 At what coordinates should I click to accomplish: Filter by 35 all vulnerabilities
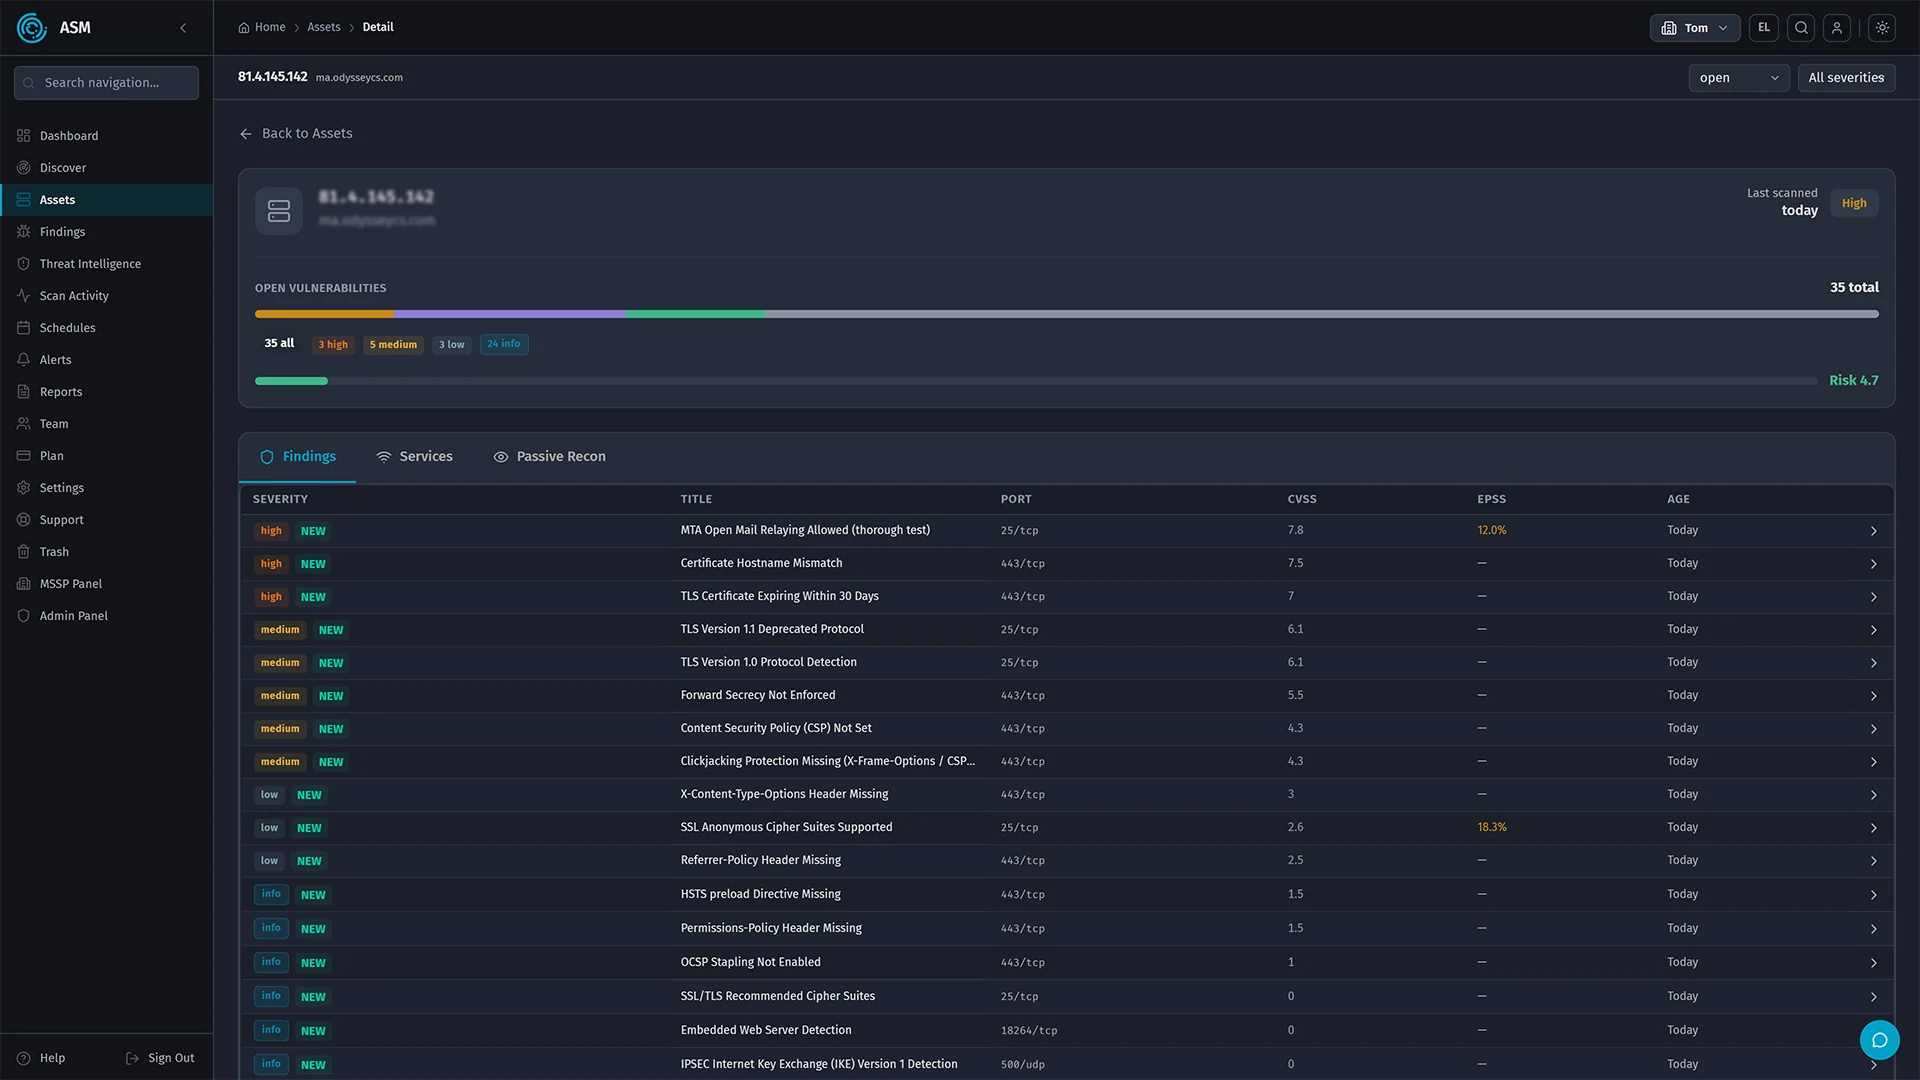[279, 343]
